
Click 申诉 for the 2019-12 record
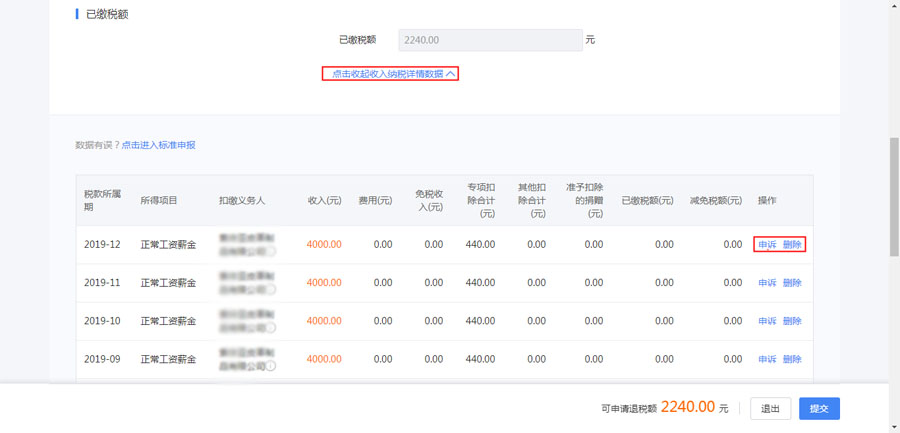(x=767, y=245)
